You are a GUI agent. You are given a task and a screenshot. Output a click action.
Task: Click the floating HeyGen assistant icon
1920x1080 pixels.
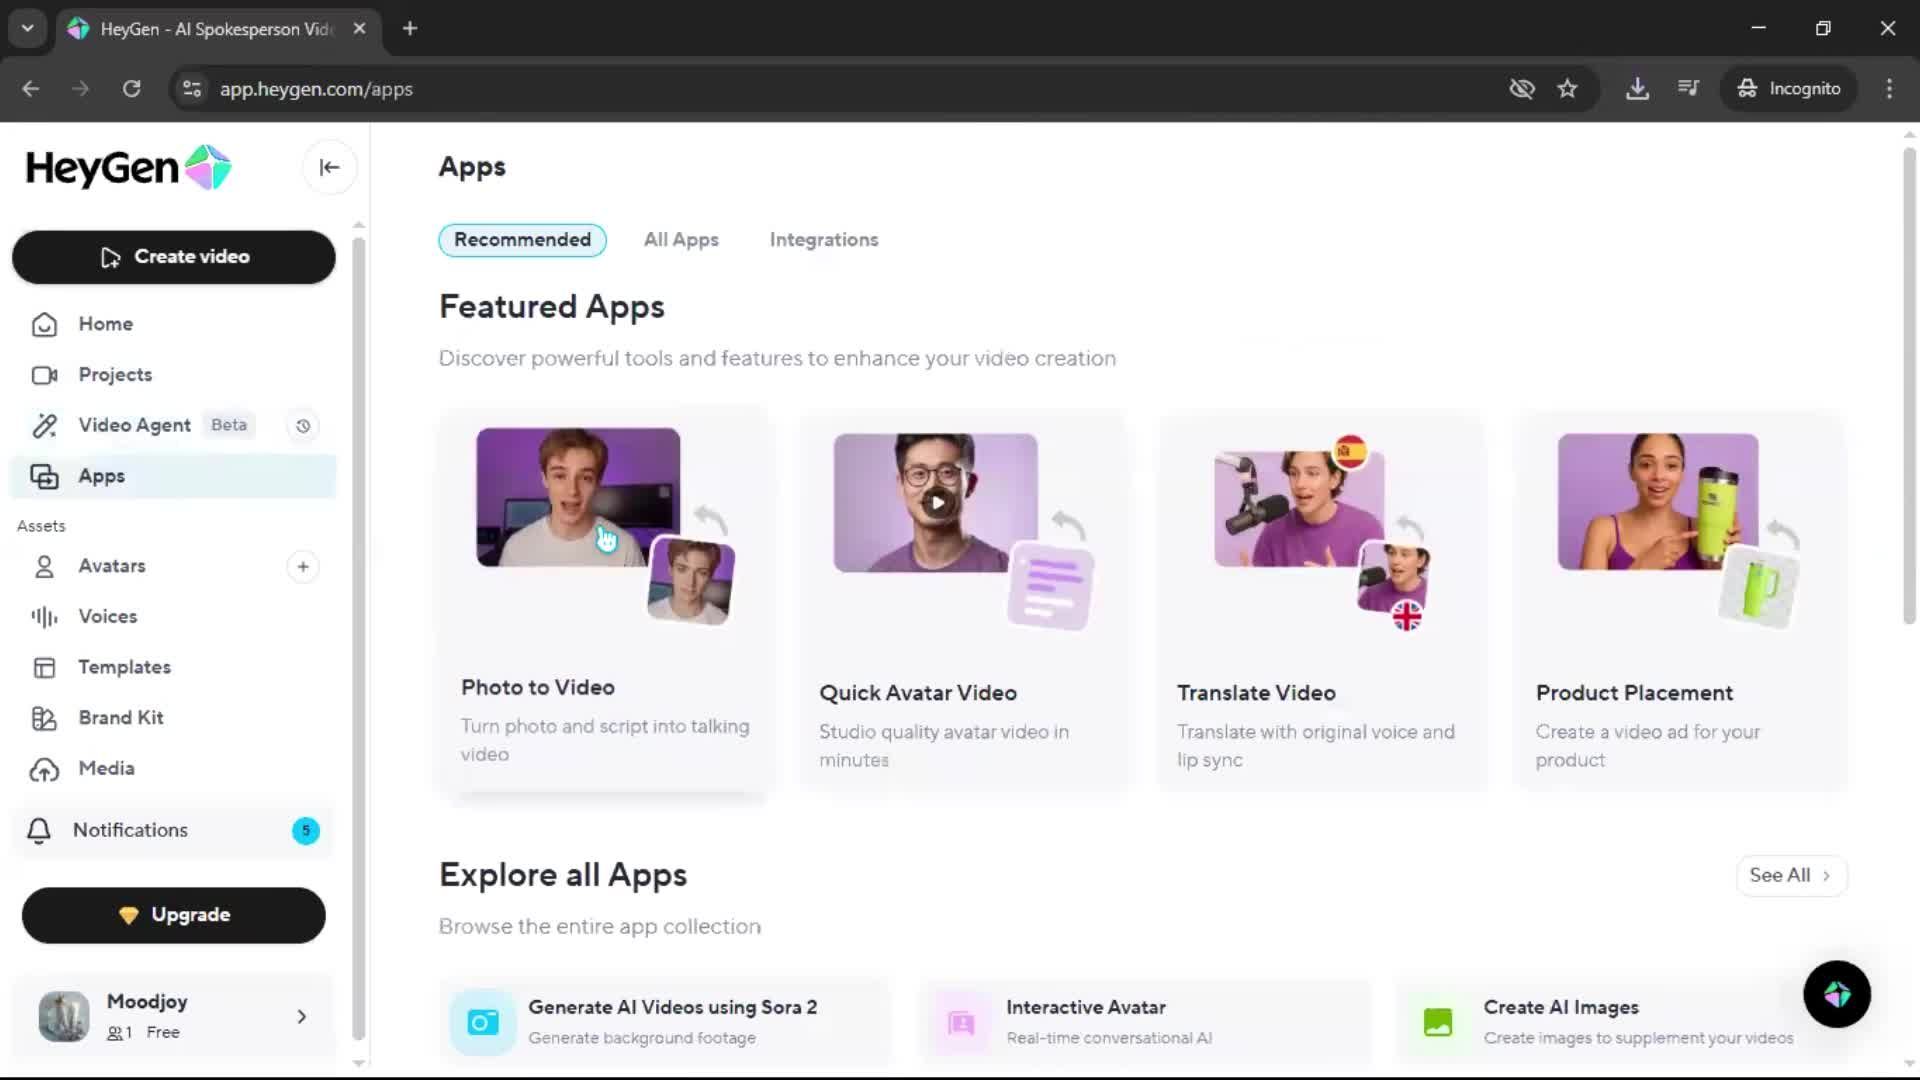coord(1836,994)
